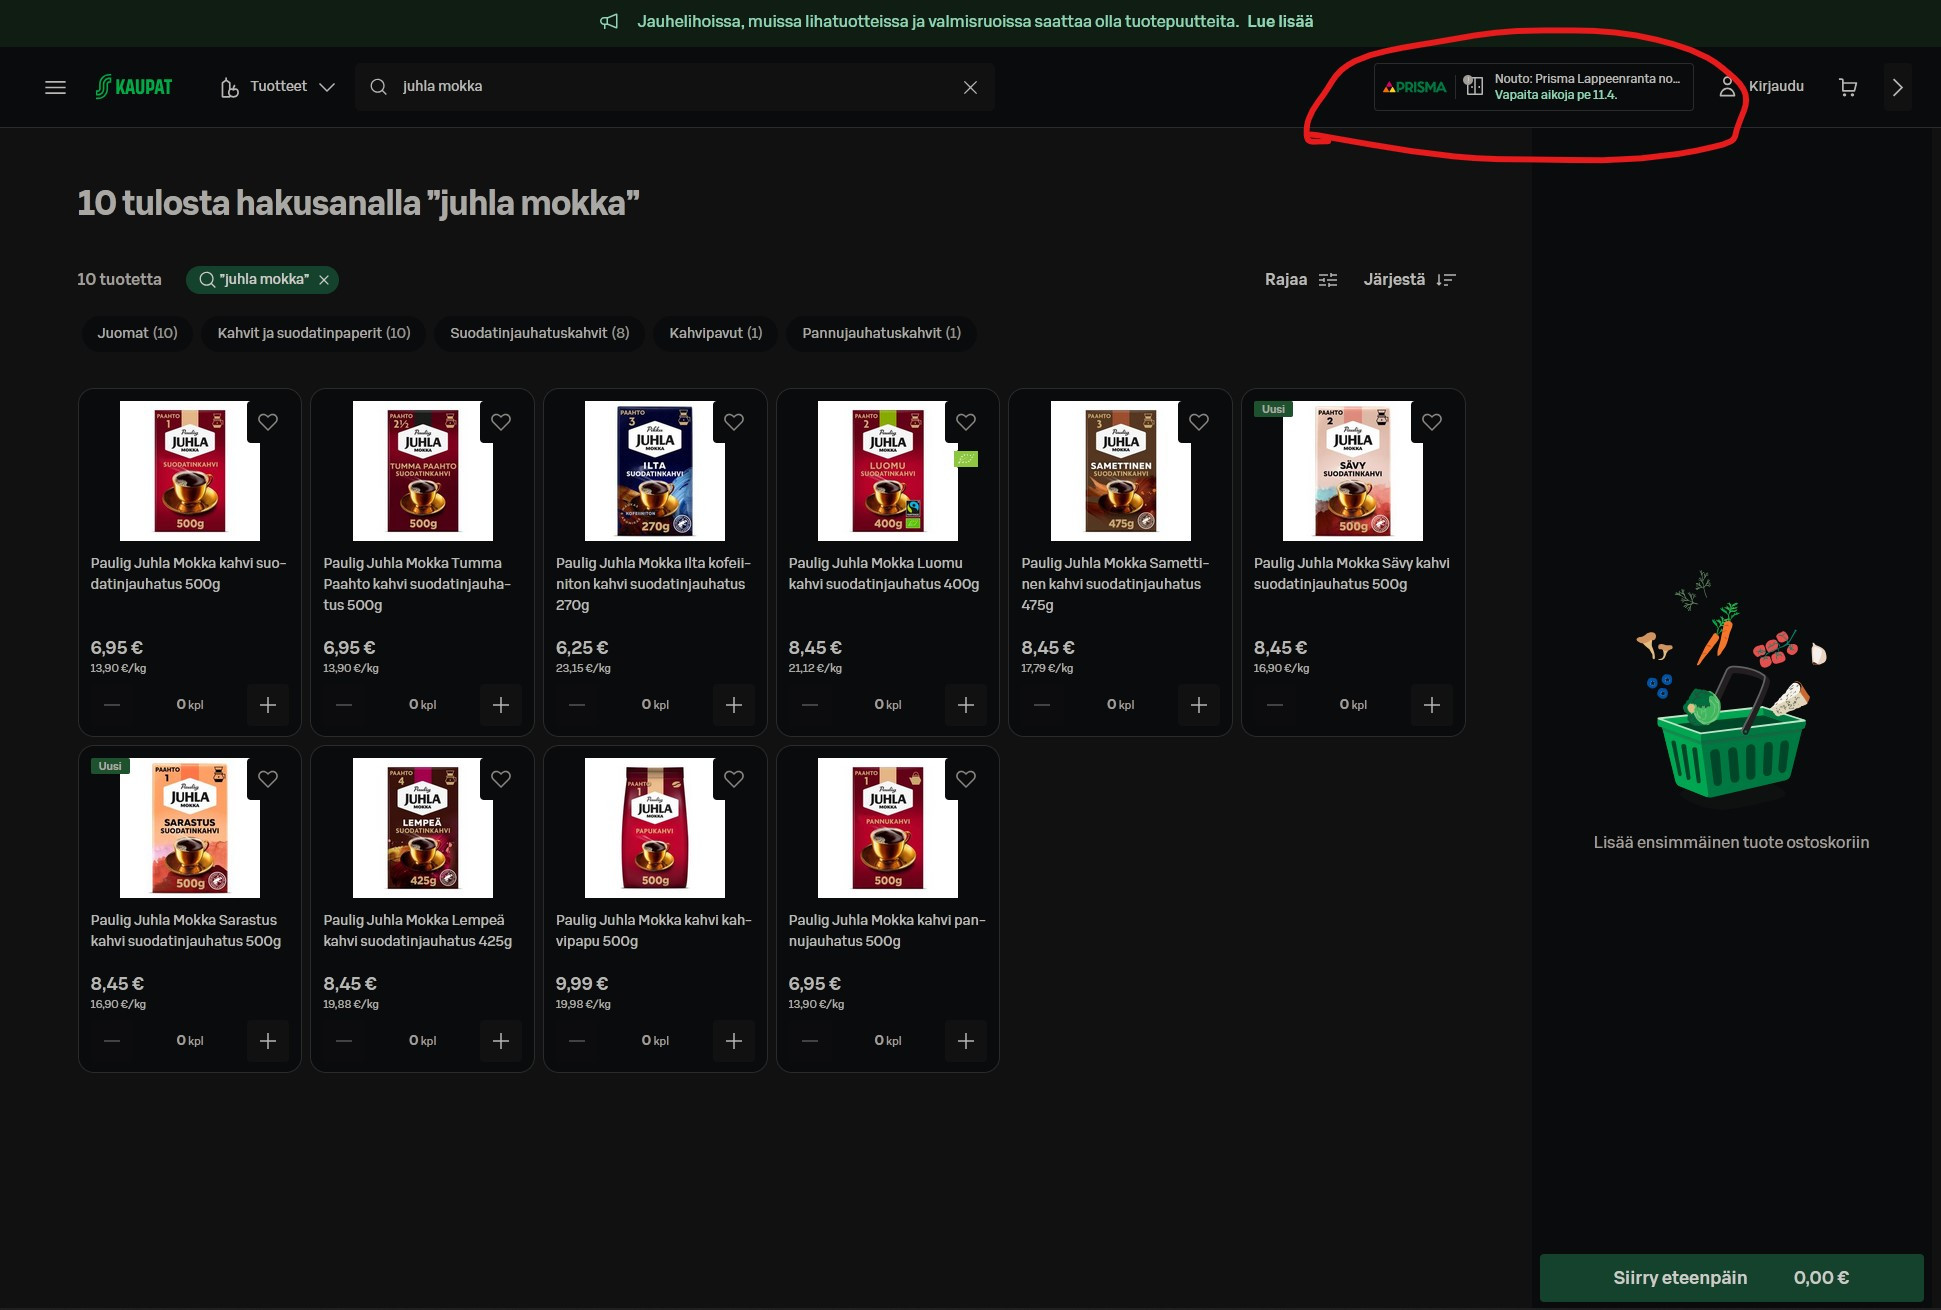This screenshot has height=1310, width=1941.
Task: Decrease quantity of Juhla Mokka Tumma Paahto
Action: point(344,705)
